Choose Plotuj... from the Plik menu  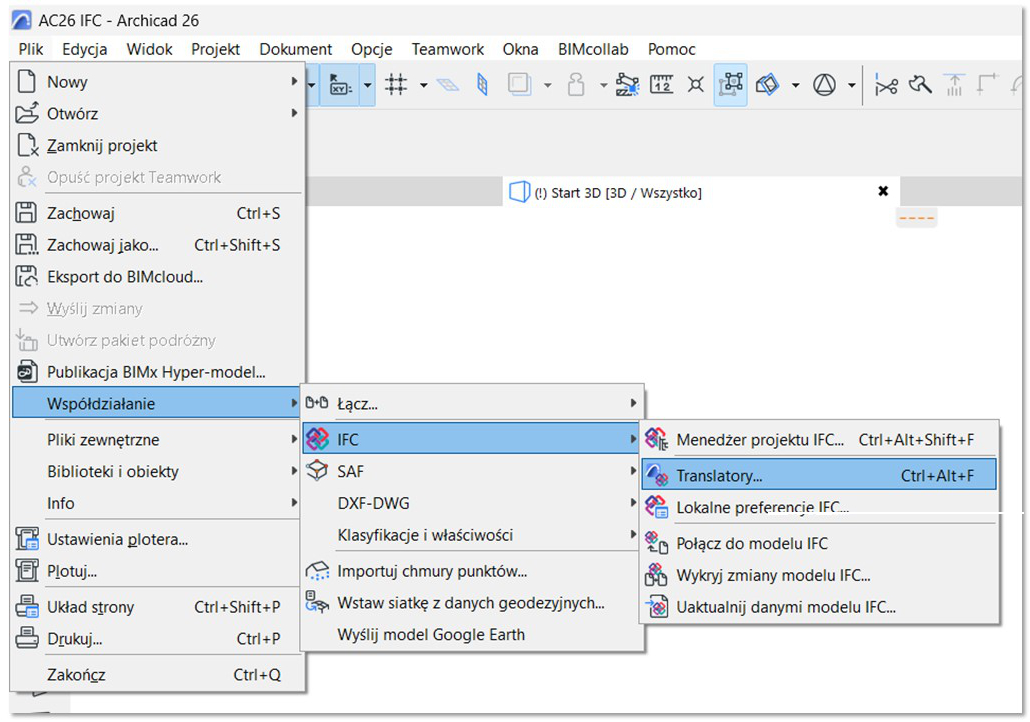tap(158, 571)
